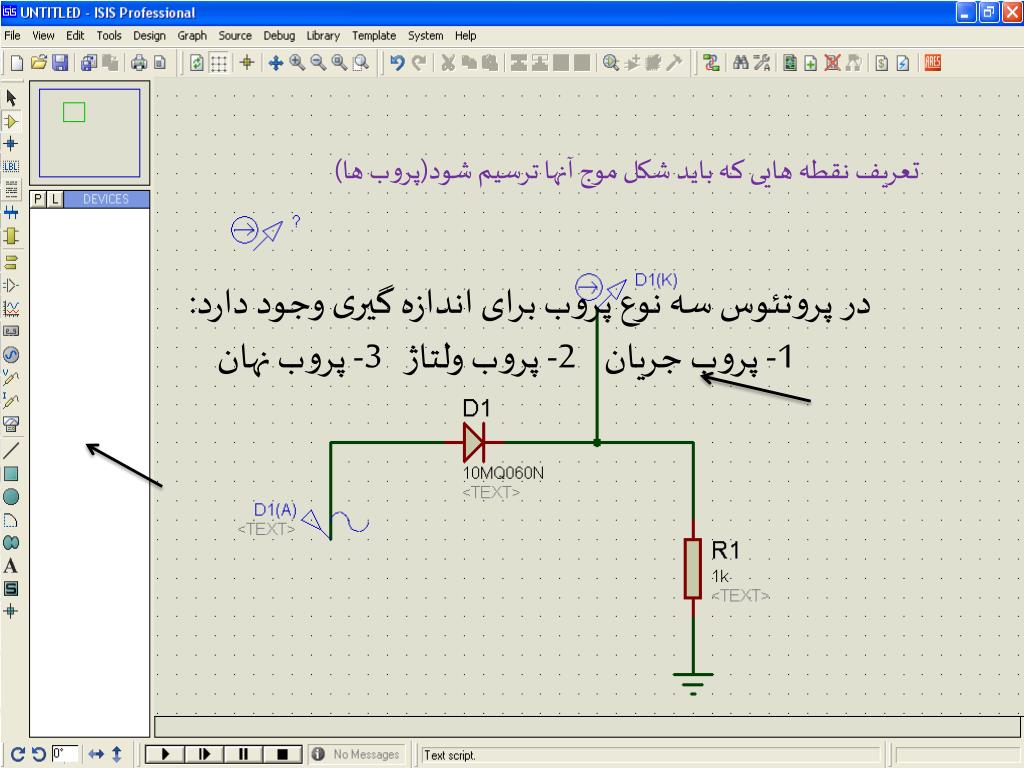Viewport: 1024px width, 768px height.
Task: Activate Component mode tool
Action: [11, 121]
